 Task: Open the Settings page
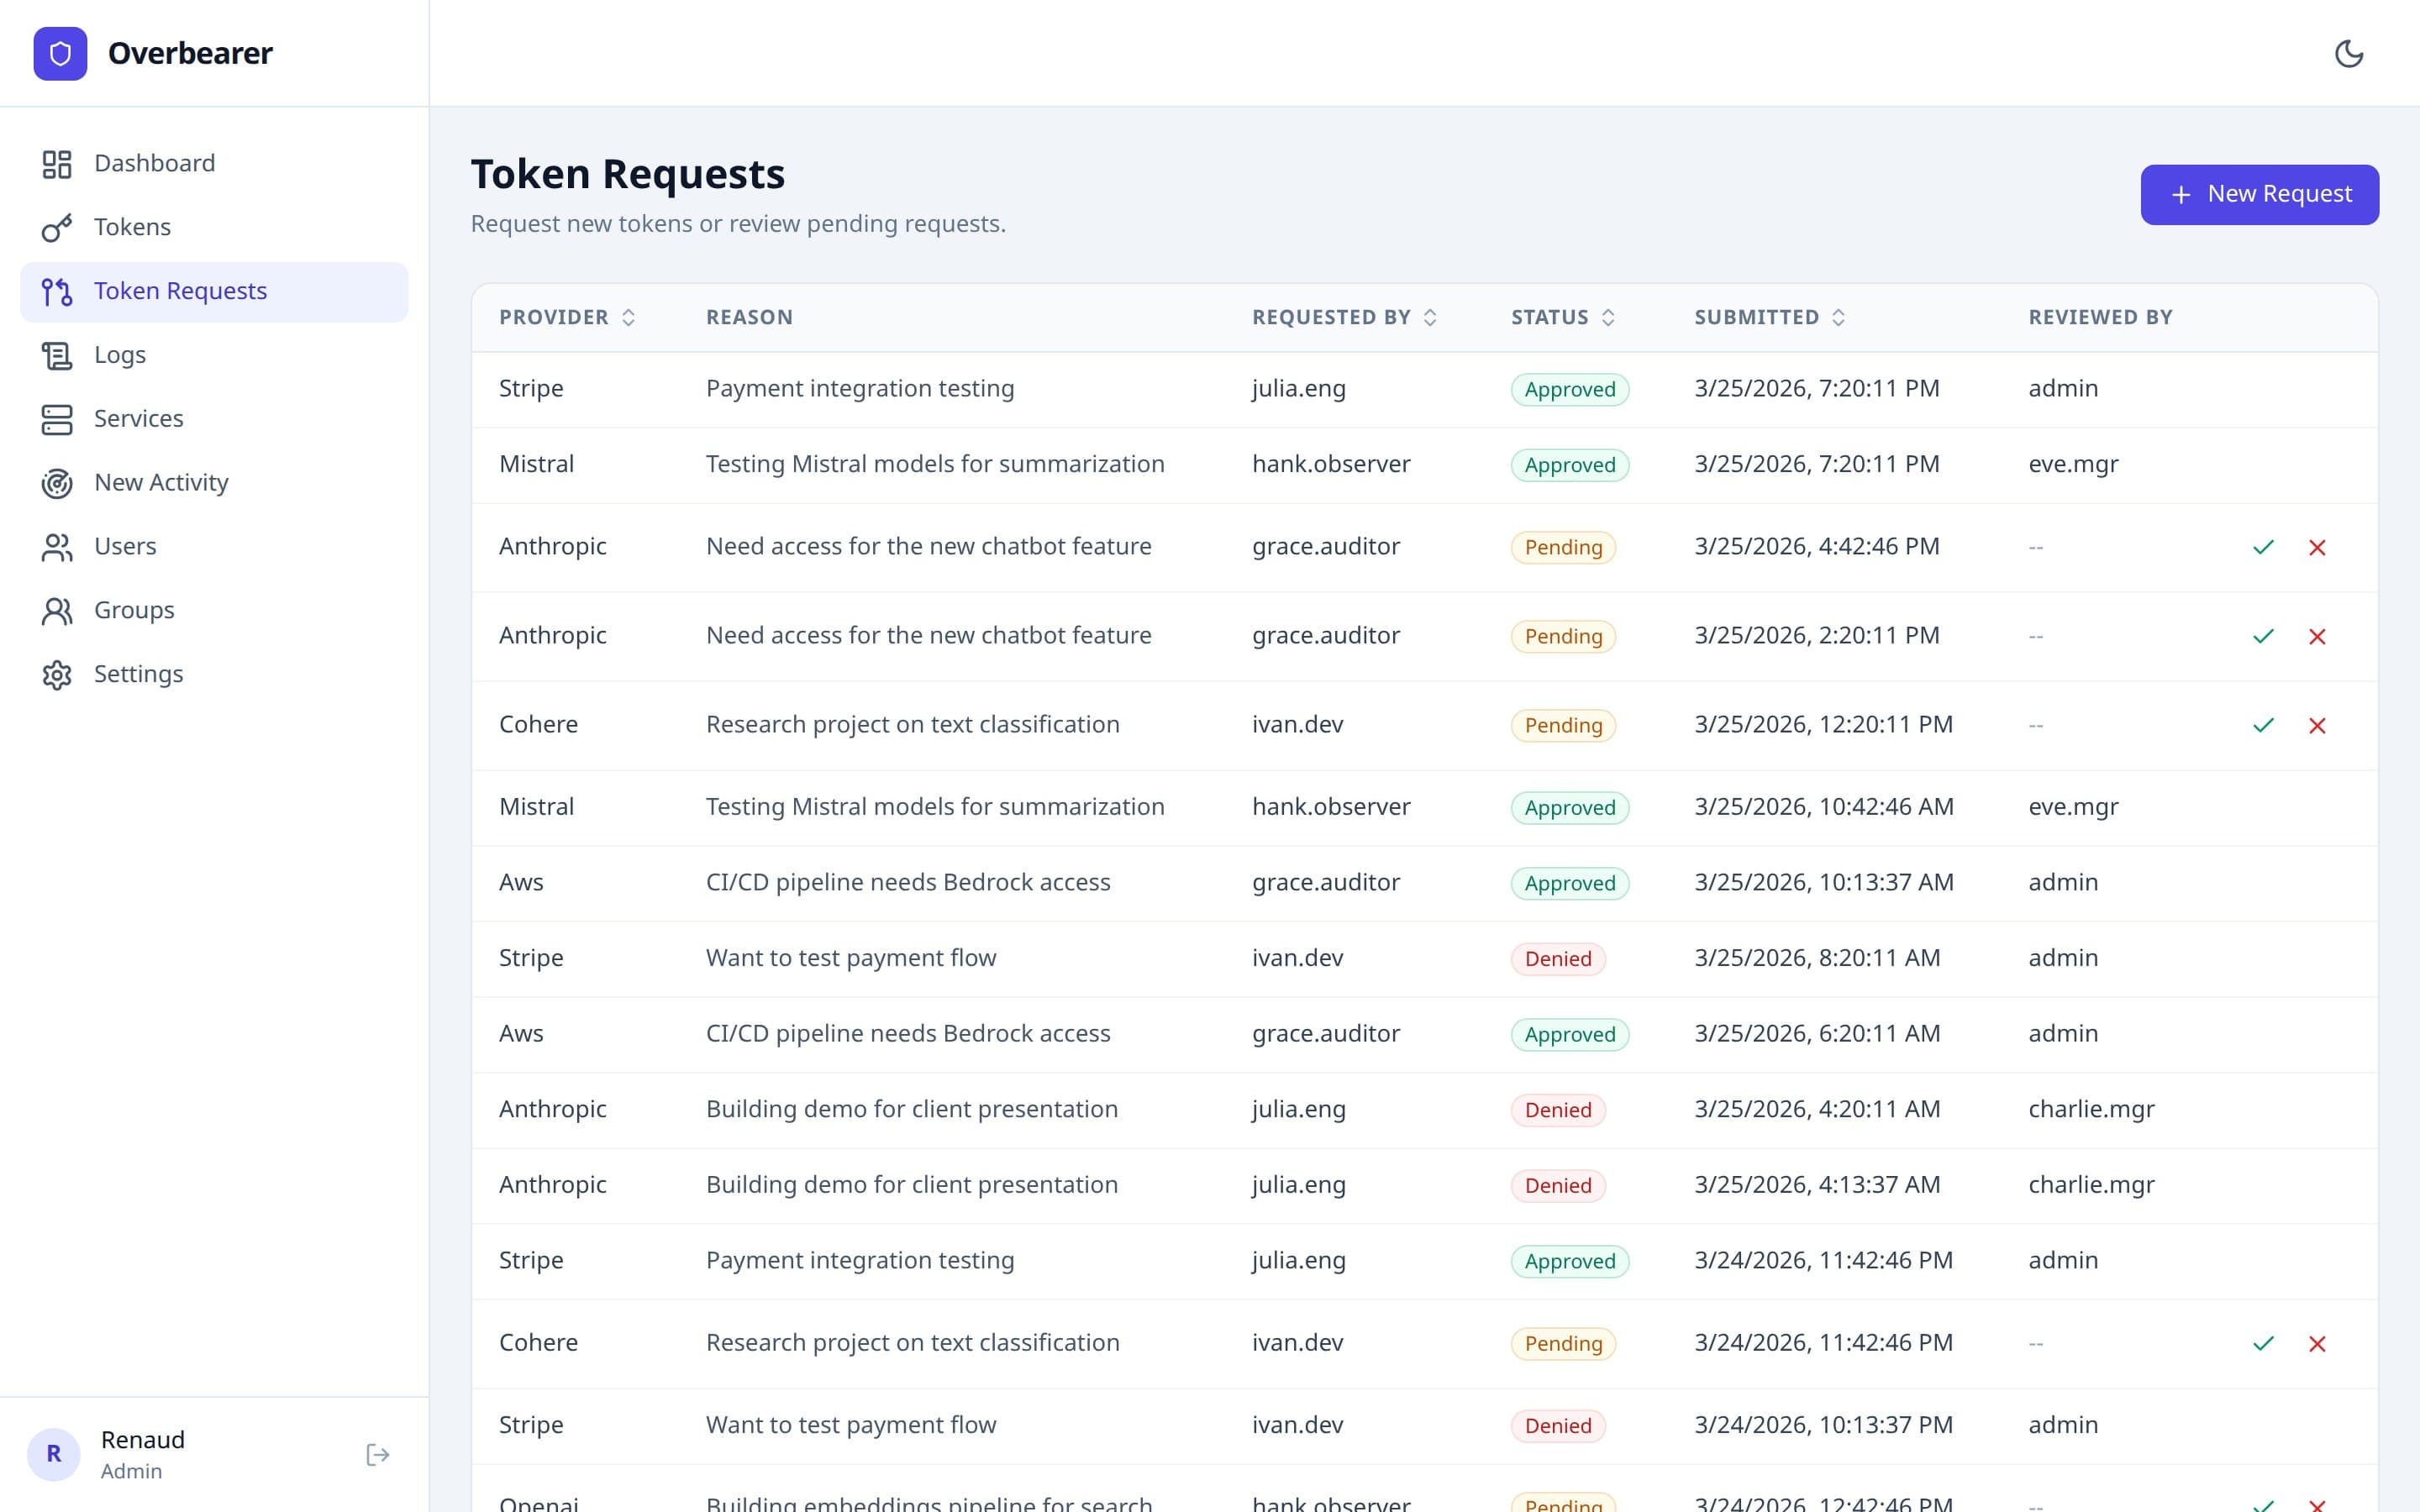[x=139, y=674]
